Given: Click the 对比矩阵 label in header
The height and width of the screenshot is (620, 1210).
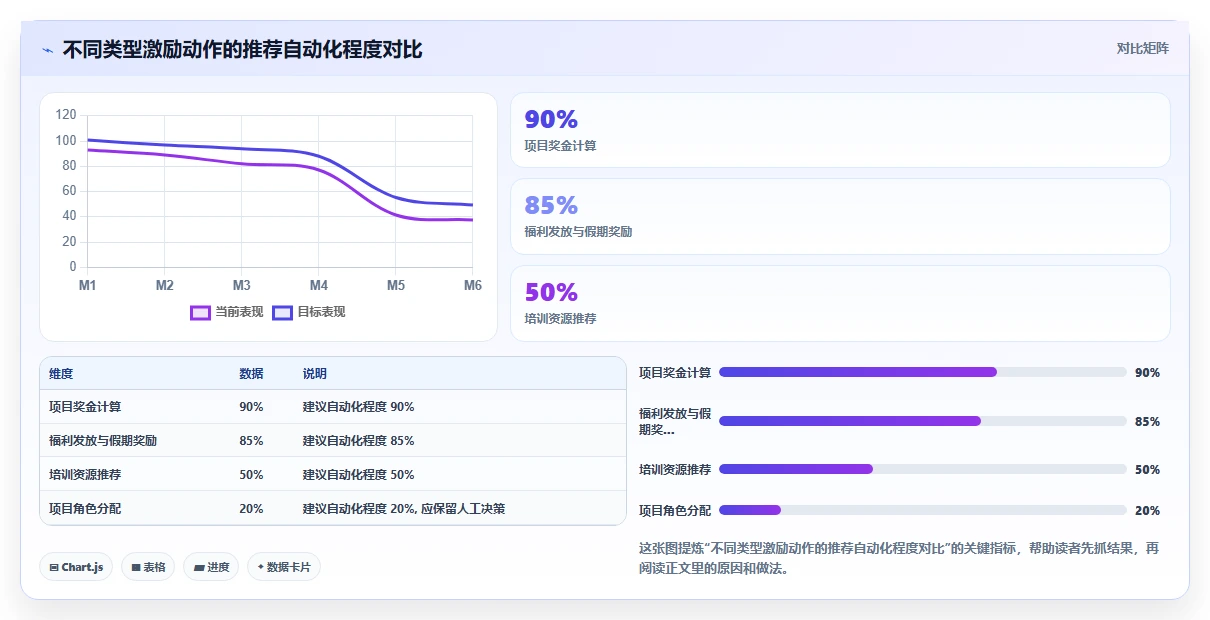Looking at the screenshot, I should point(1142,48).
